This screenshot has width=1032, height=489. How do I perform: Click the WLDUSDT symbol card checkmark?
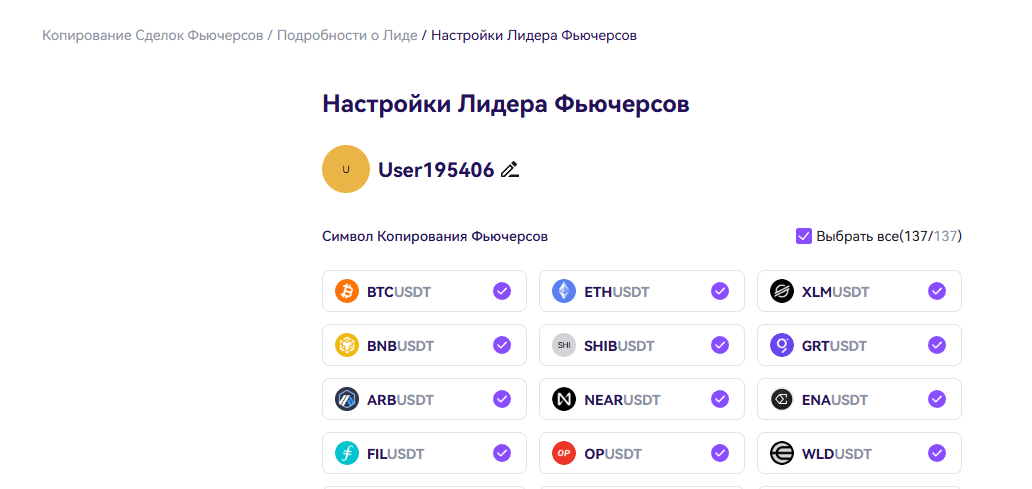pos(937,453)
